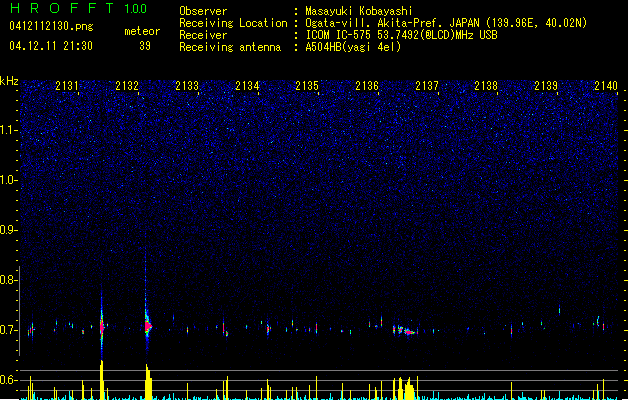
Task: Select antenna value A504HB(yagi 4el)
Action: coord(353,47)
